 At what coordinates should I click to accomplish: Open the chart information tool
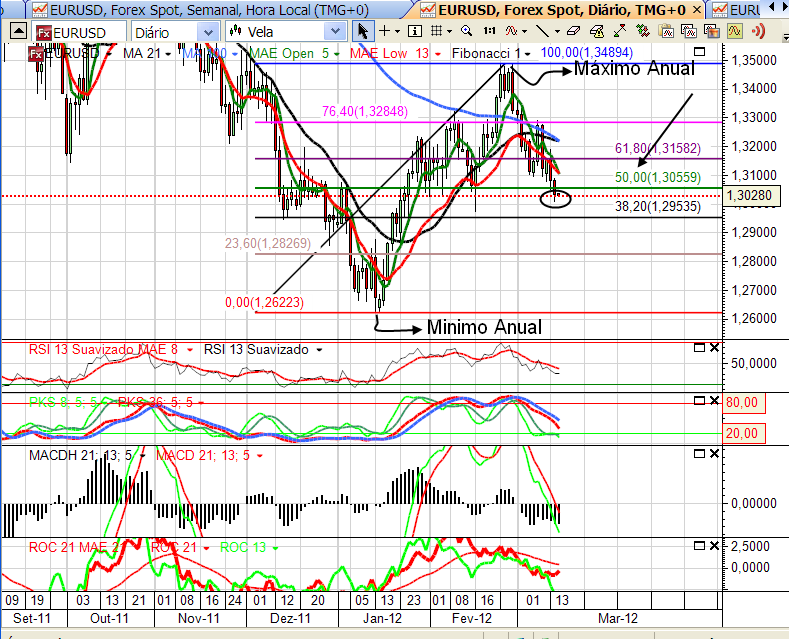click(x=415, y=31)
